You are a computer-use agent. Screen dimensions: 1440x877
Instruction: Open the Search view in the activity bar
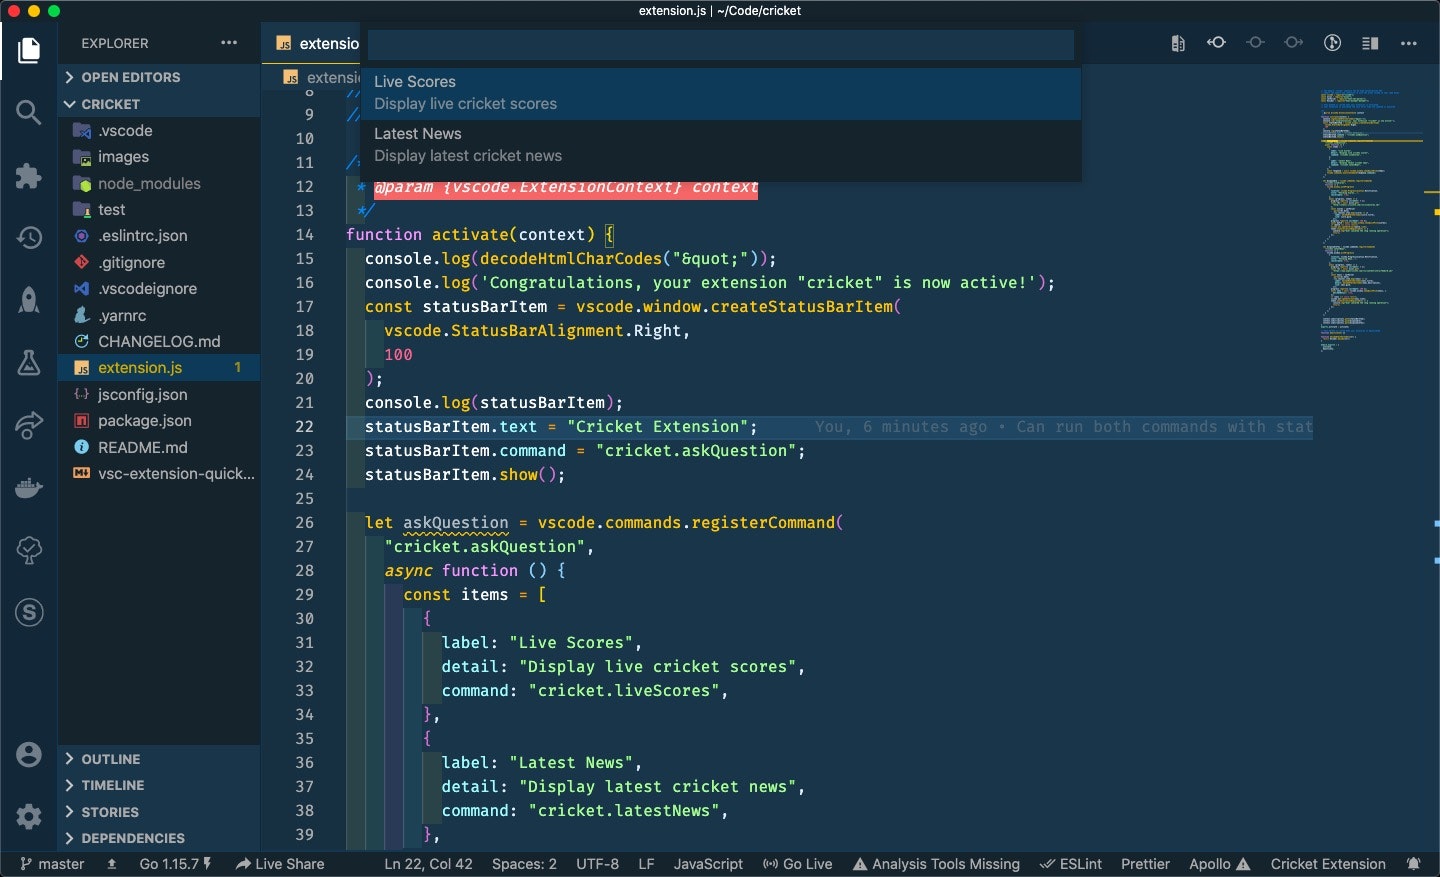(28, 112)
